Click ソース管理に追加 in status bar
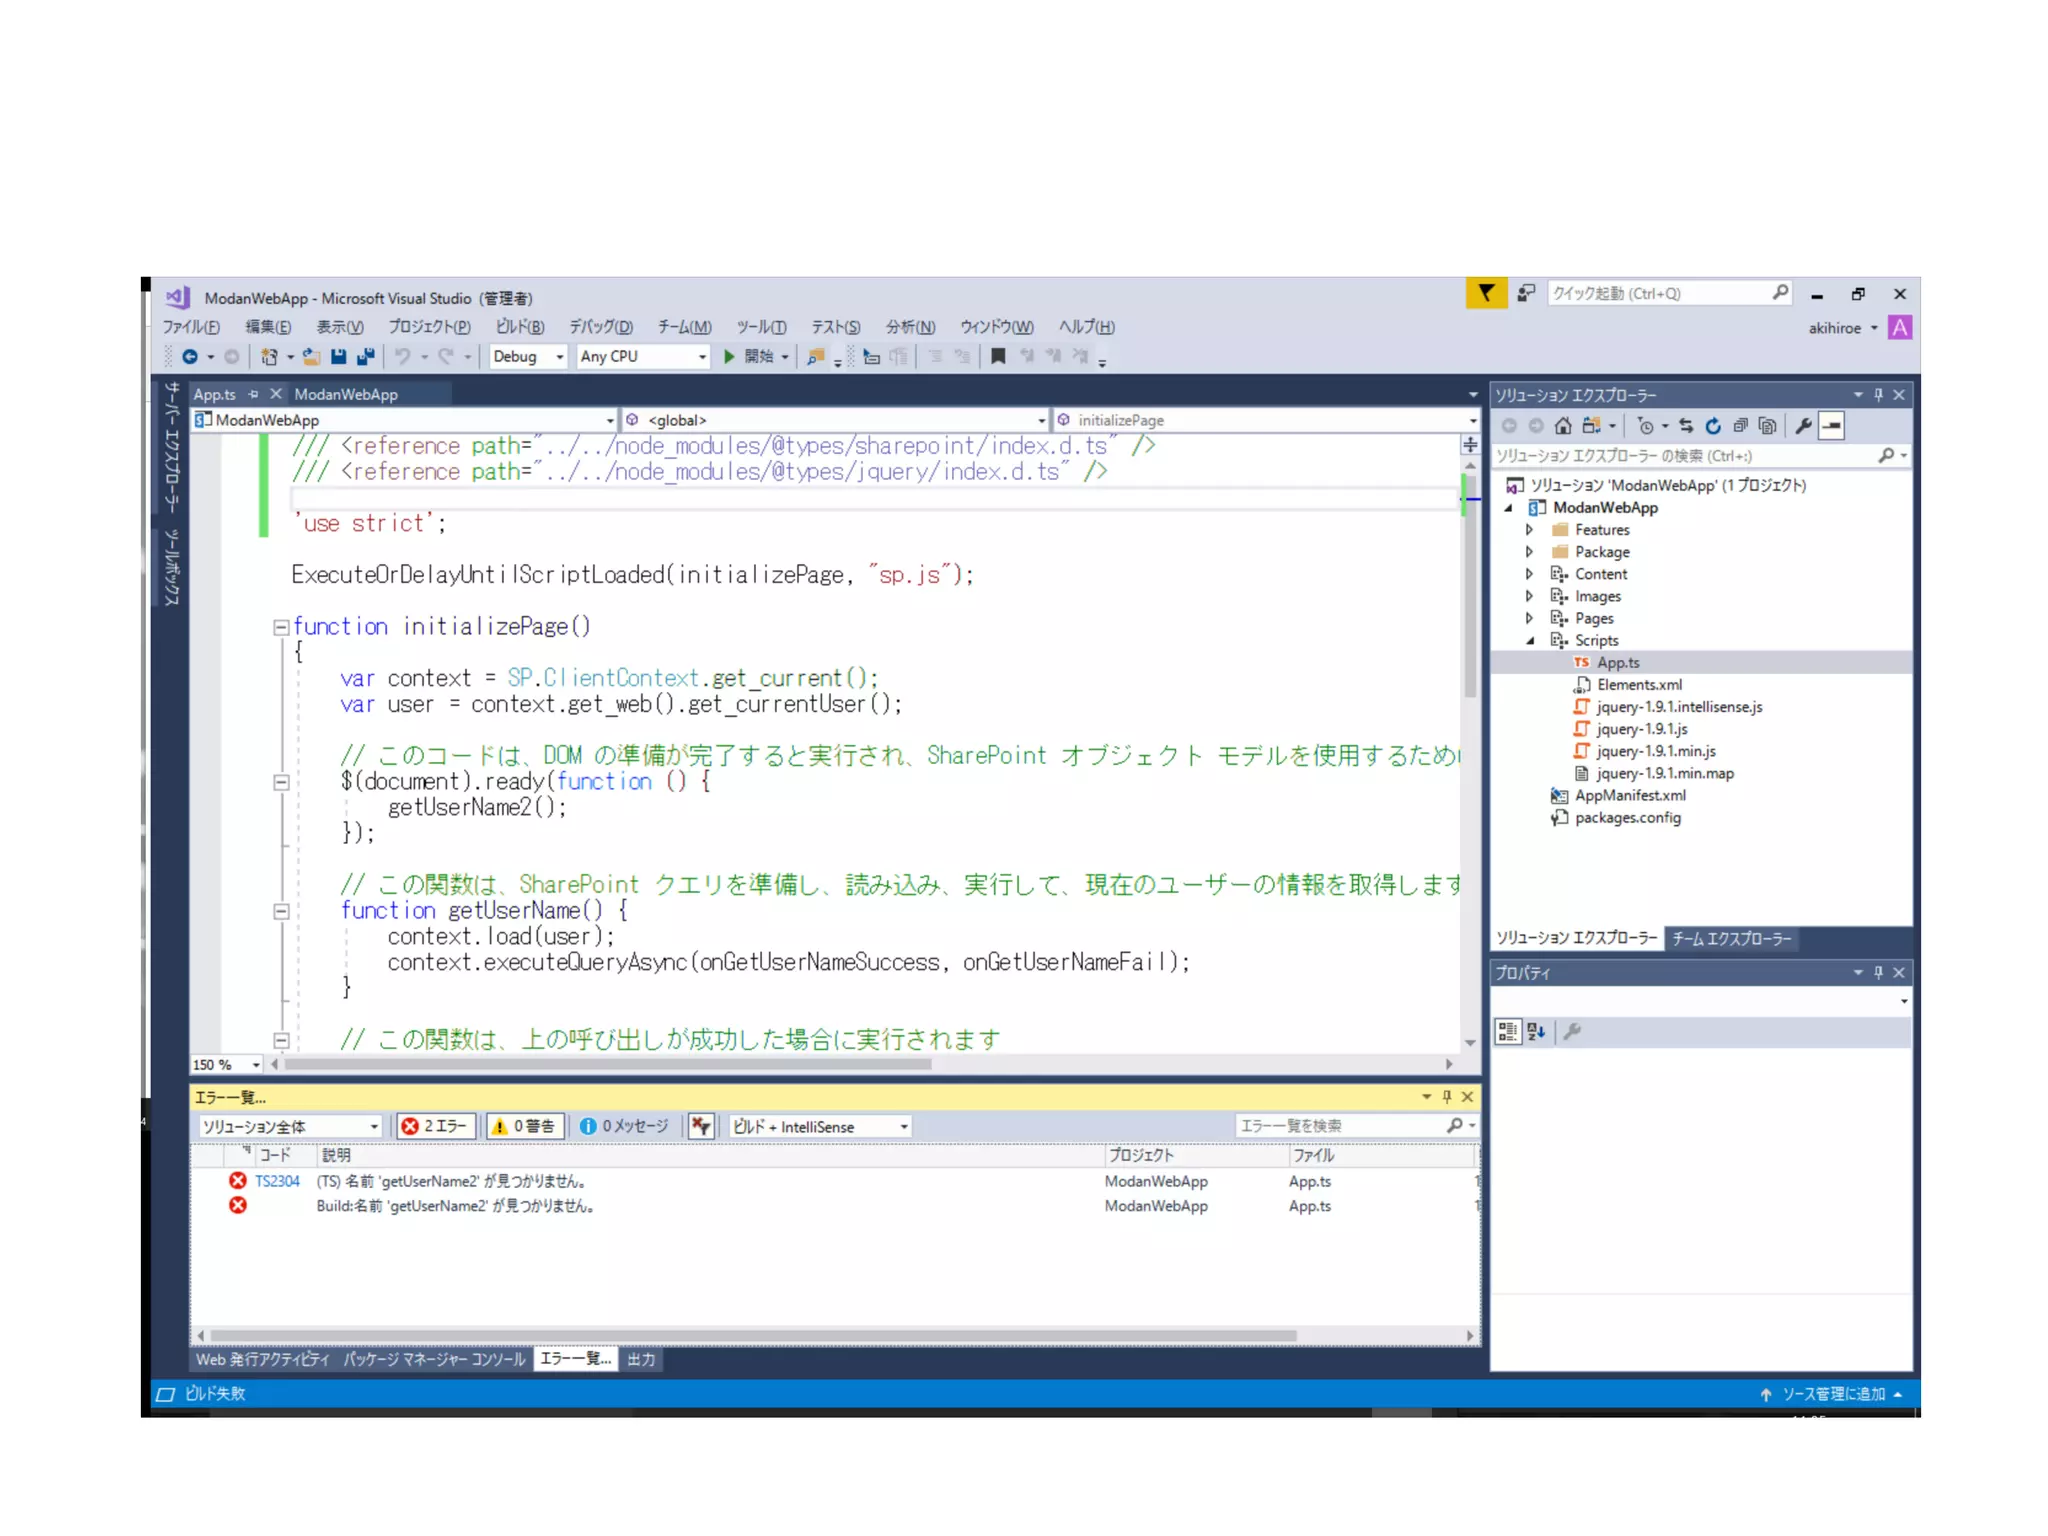Viewport: 2048px width, 1536px height. coord(1832,1394)
